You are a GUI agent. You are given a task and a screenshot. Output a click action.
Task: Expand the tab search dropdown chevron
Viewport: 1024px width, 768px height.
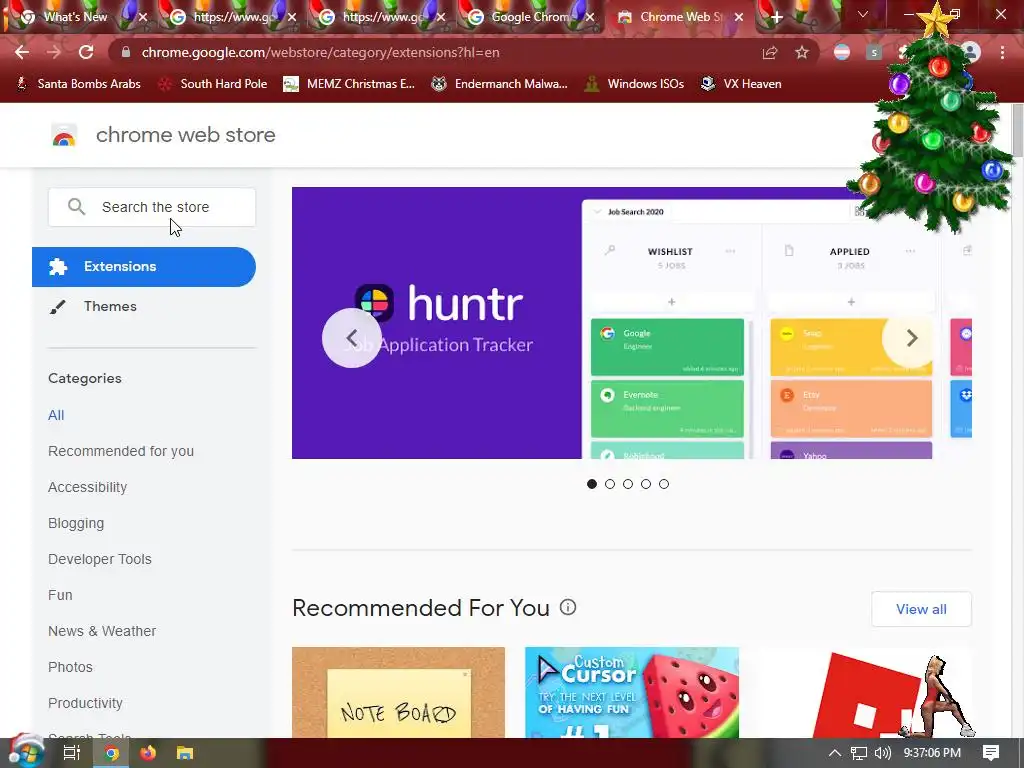click(863, 14)
